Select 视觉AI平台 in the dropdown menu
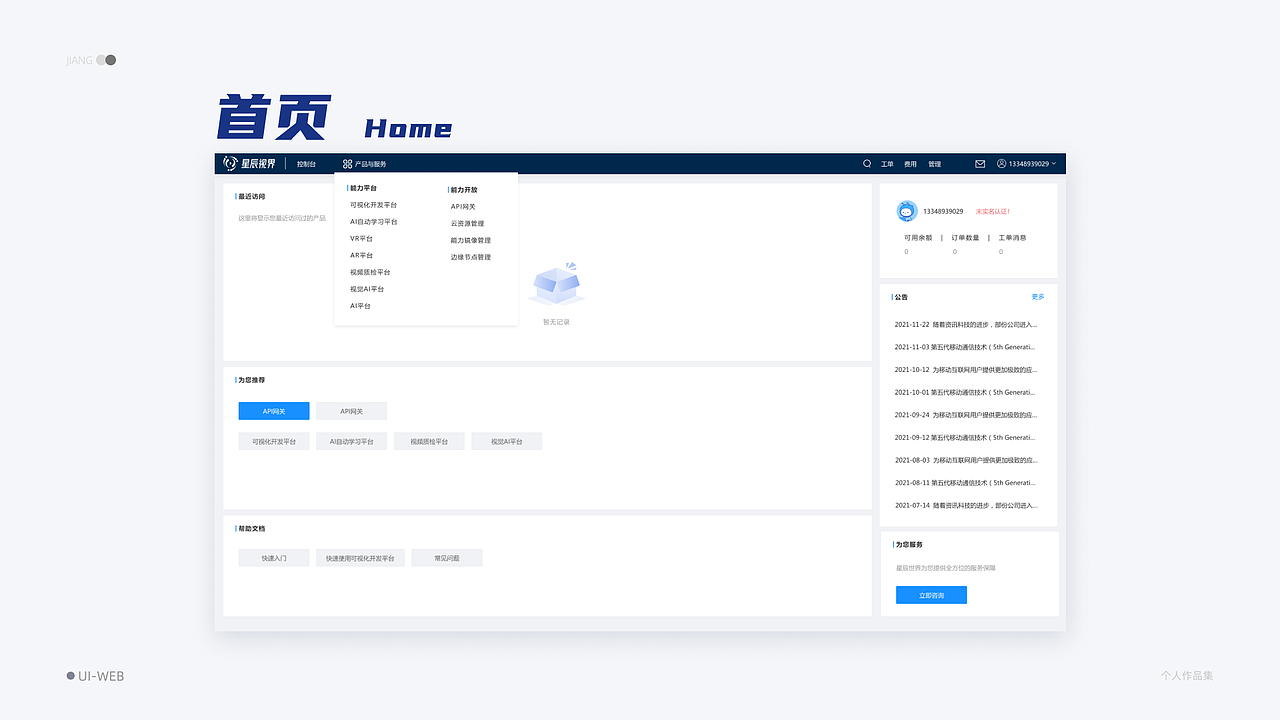The image size is (1280, 720). click(x=367, y=289)
